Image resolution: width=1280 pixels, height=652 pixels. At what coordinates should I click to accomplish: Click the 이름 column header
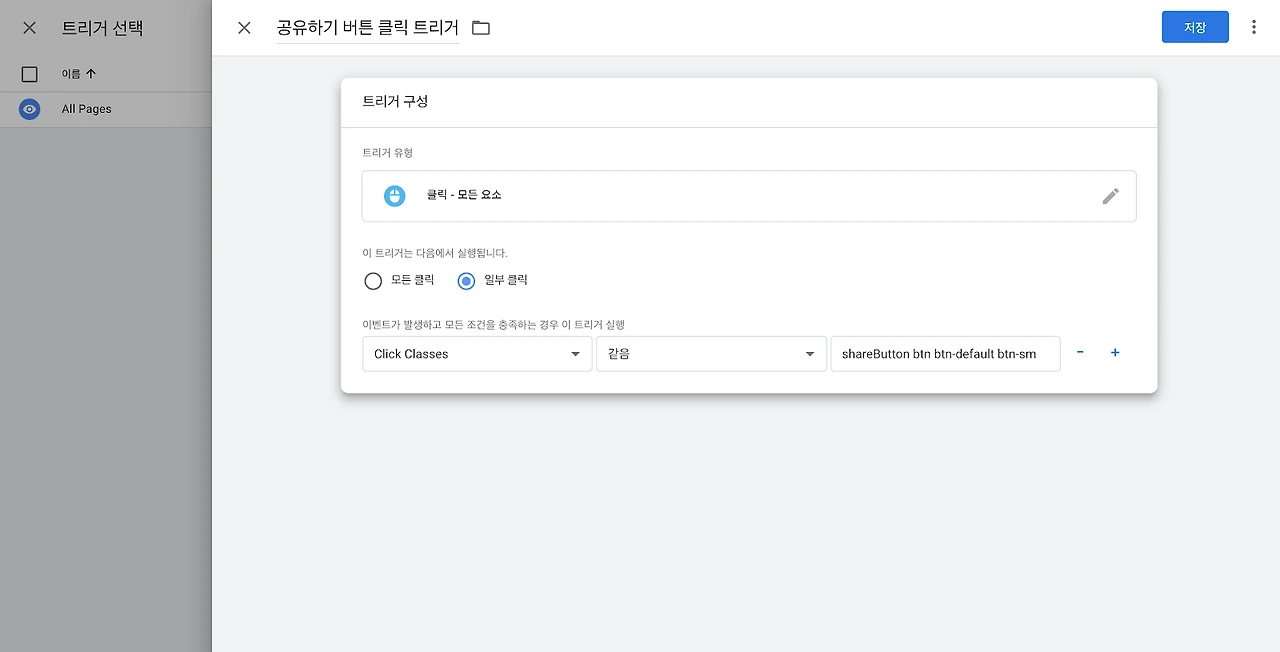point(71,74)
